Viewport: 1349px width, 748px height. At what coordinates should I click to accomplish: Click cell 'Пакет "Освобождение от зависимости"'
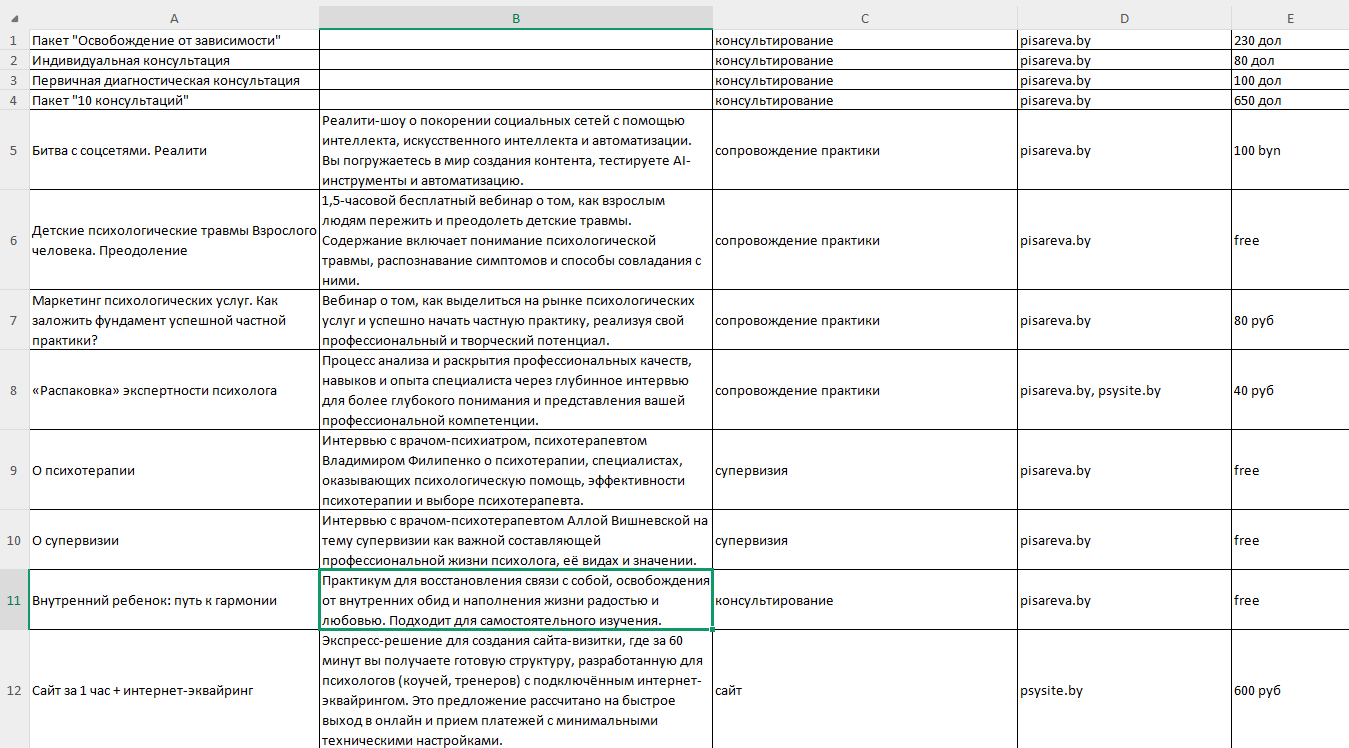click(x=174, y=41)
